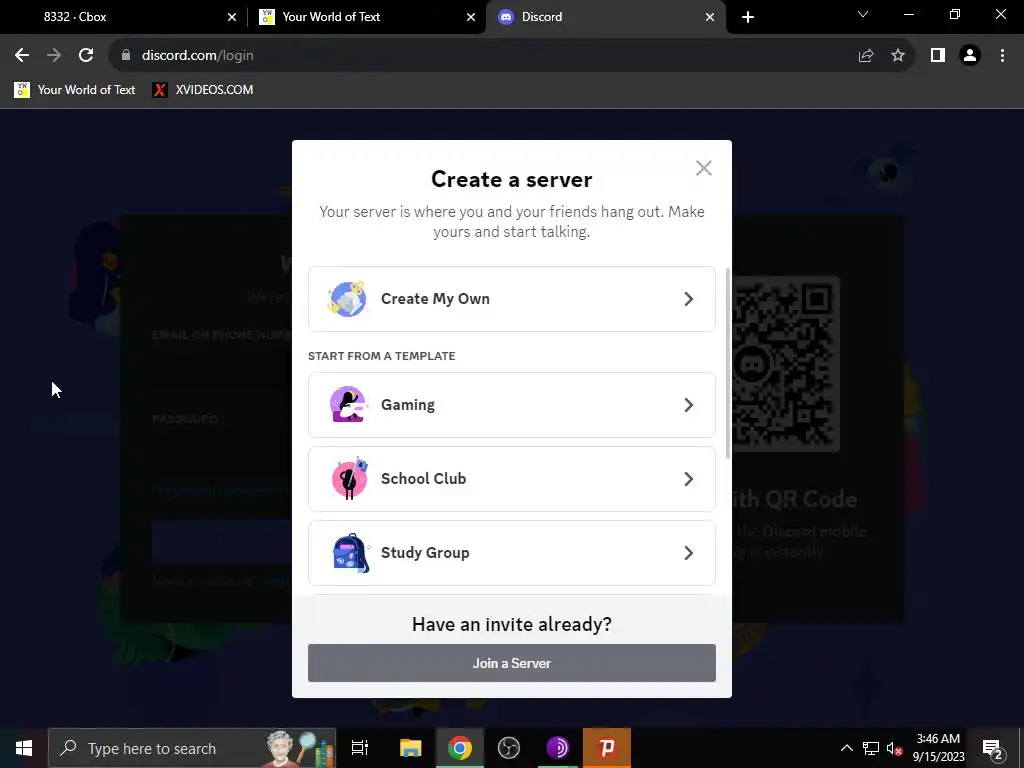The height and width of the screenshot is (768, 1024).
Task: Open Task View on the taskbar
Action: [360, 748]
